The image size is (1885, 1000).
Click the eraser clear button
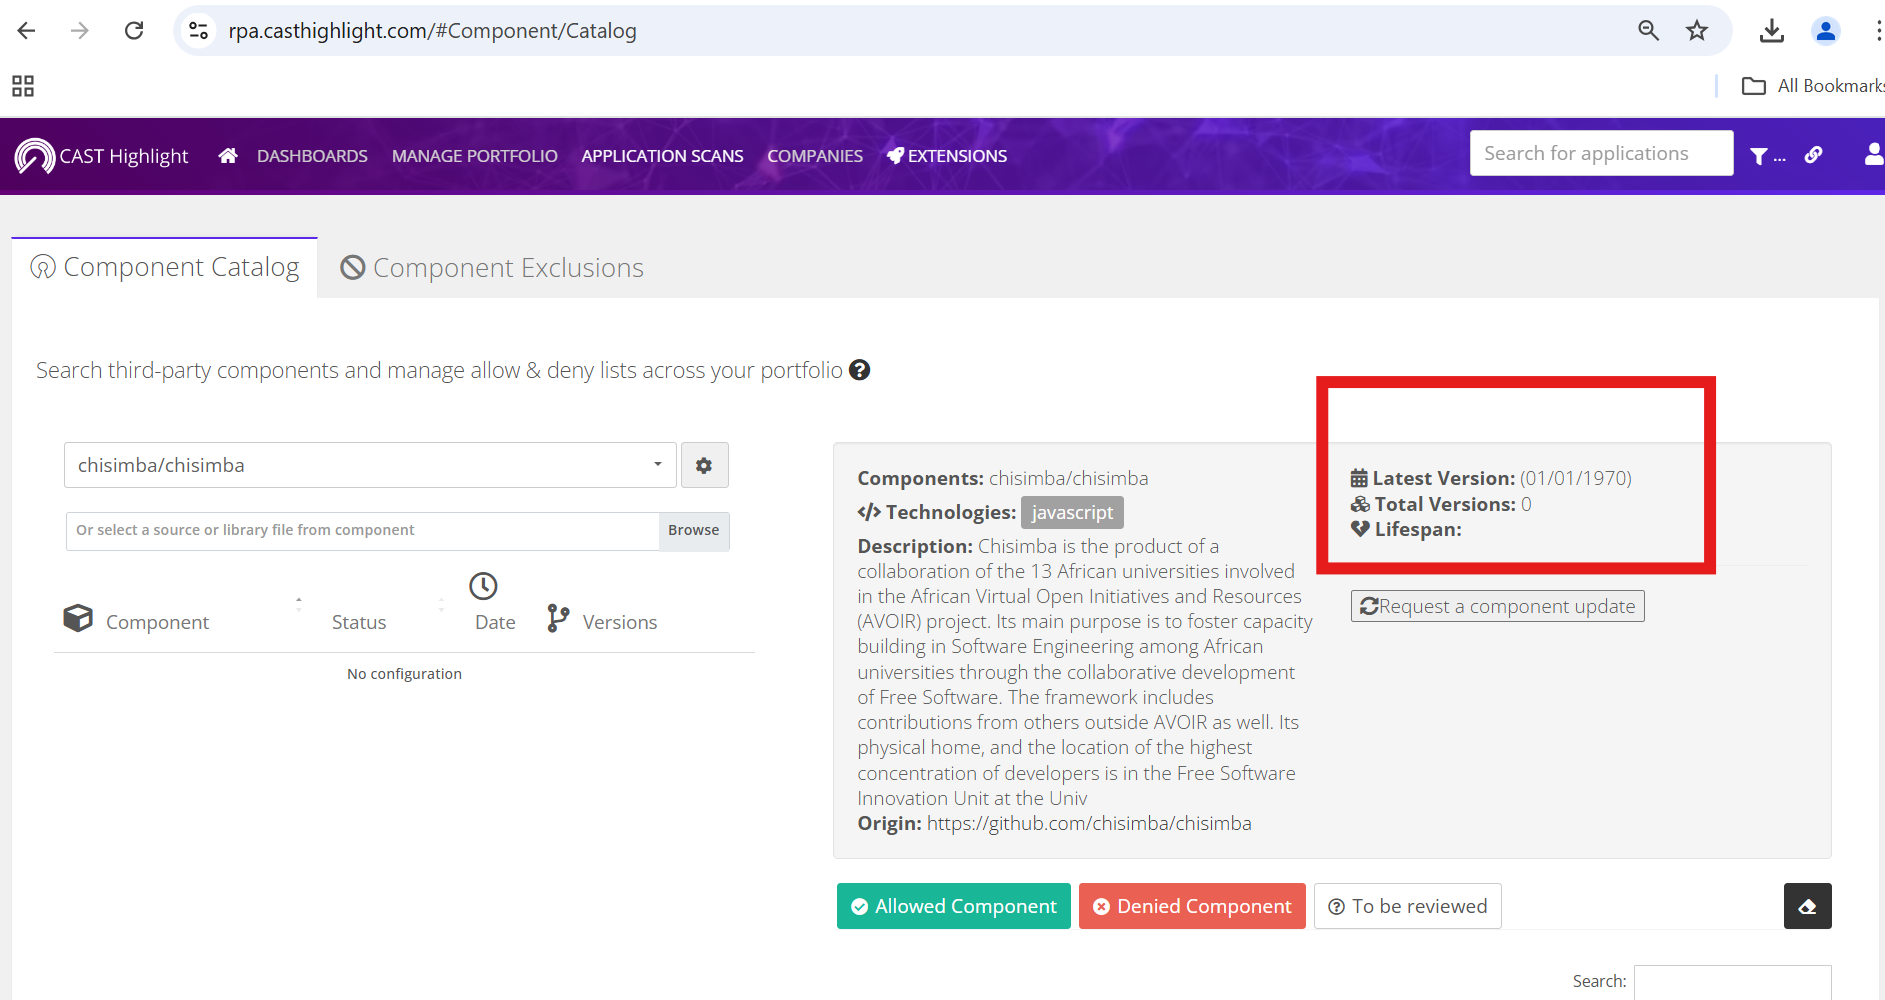(1807, 906)
